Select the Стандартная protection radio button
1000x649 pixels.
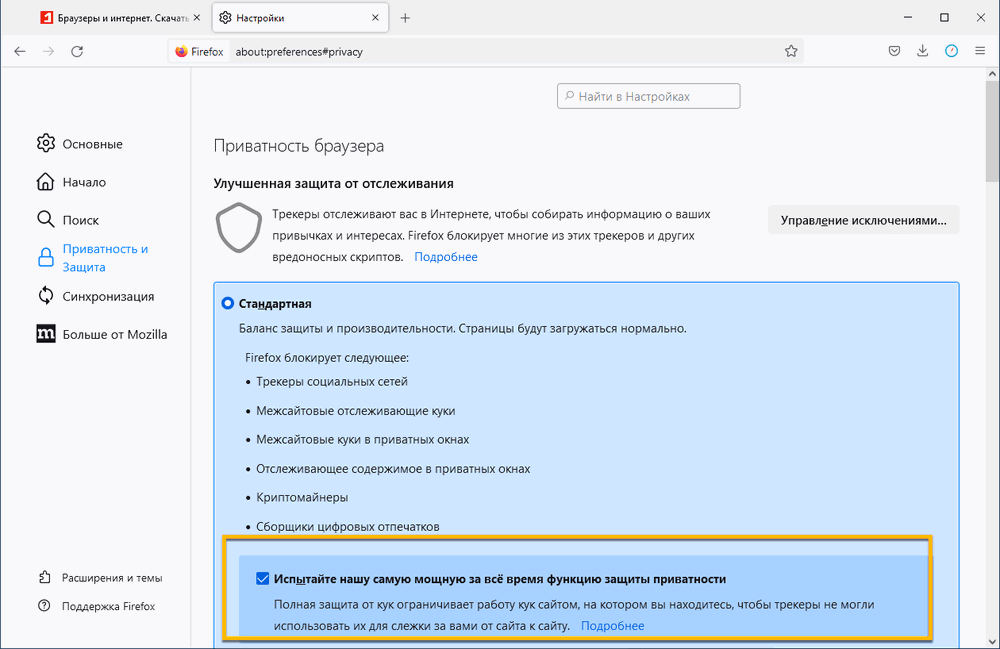228,303
